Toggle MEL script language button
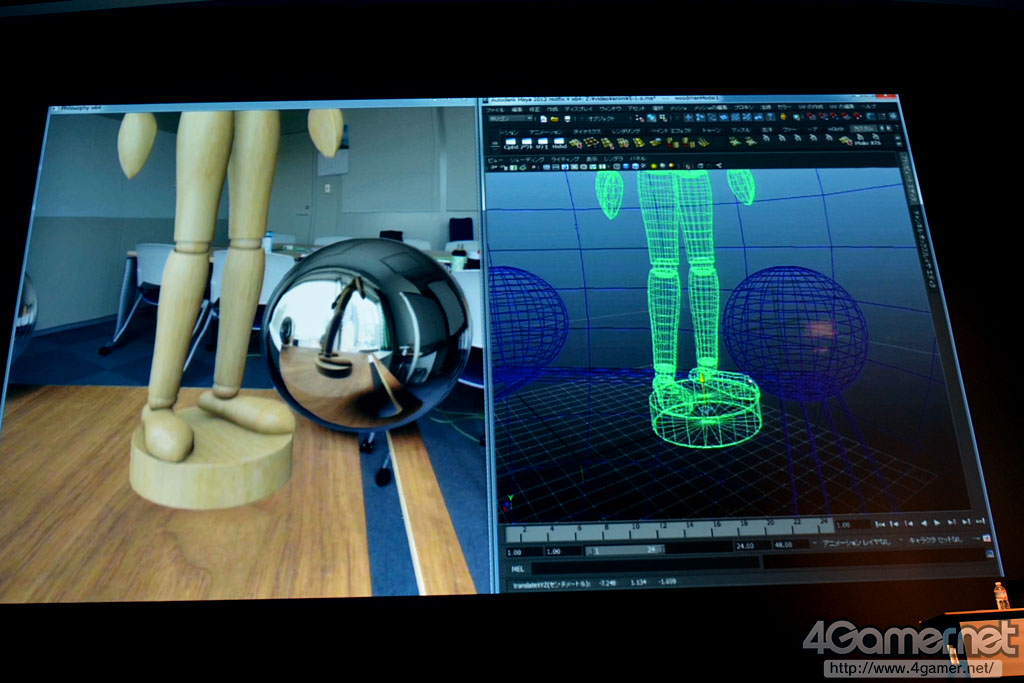The width and height of the screenshot is (1024, 683). click(x=518, y=569)
